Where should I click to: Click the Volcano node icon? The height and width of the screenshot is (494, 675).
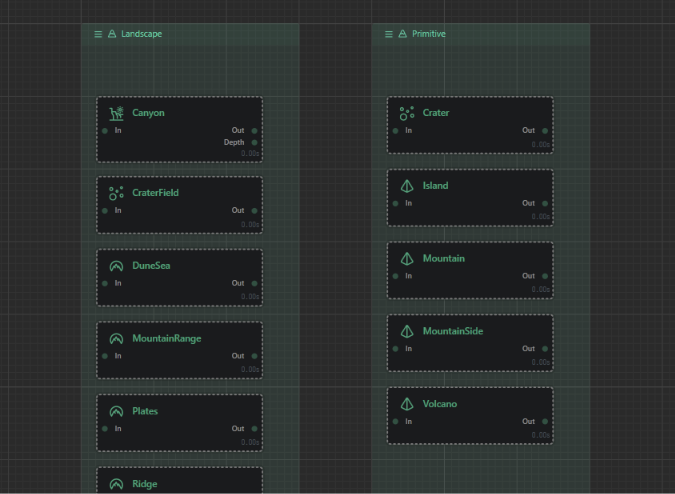[407, 404]
